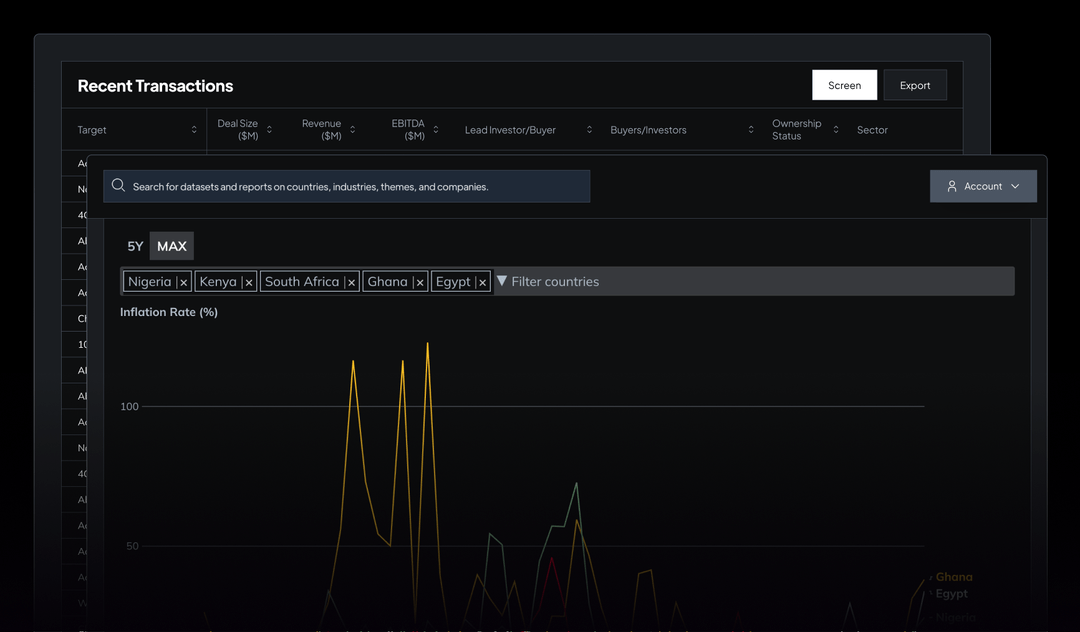Select the MAX time range tab

(171, 245)
